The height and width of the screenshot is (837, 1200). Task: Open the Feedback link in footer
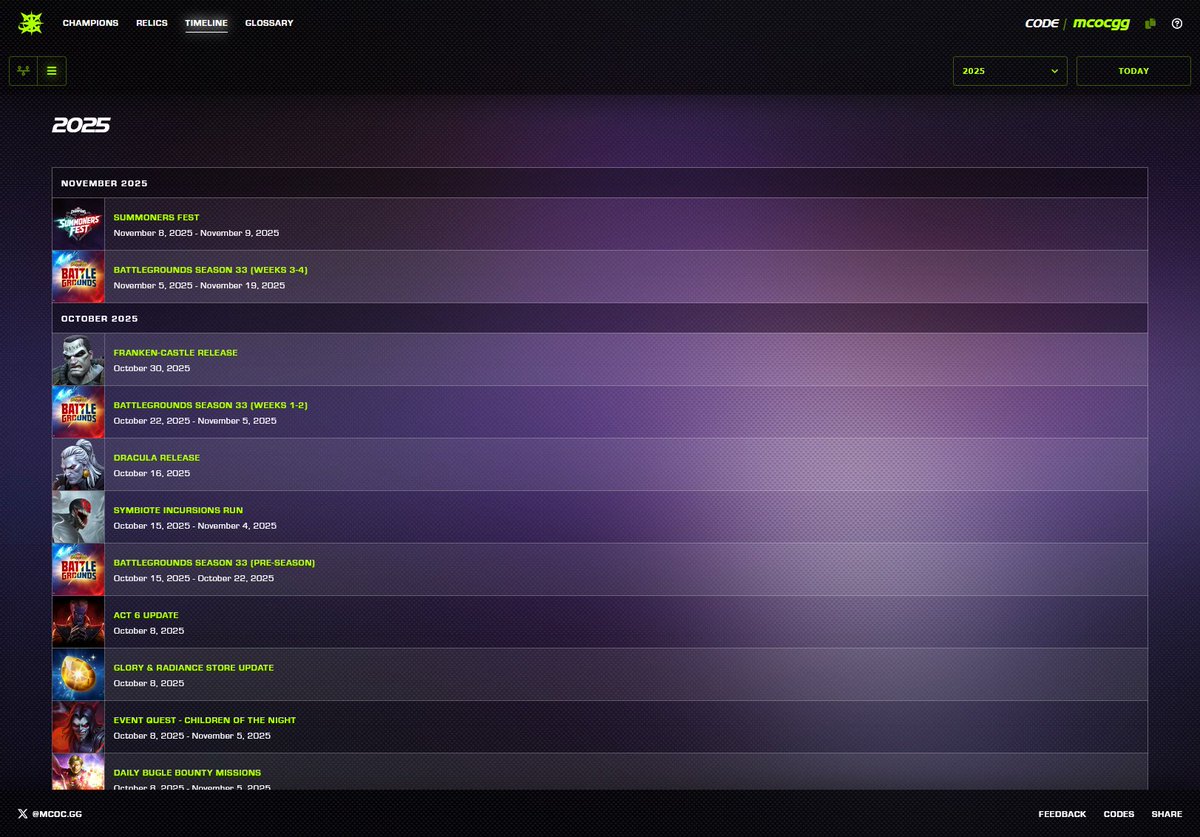tap(1062, 814)
